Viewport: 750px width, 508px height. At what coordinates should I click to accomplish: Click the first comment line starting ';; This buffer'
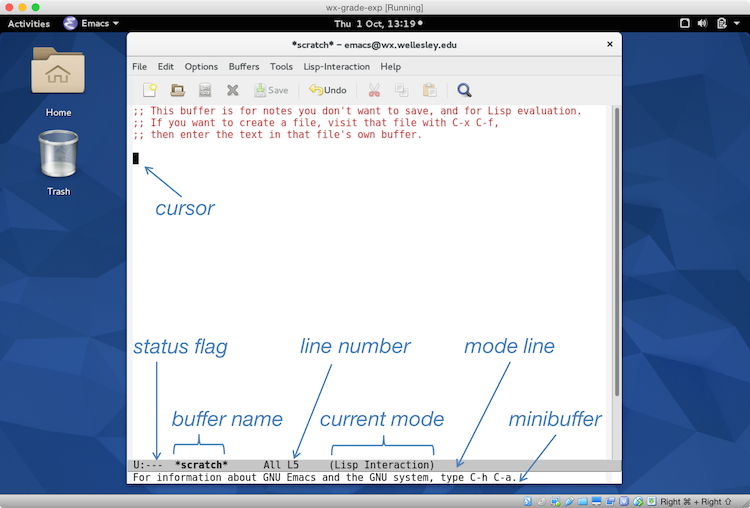coord(357,110)
